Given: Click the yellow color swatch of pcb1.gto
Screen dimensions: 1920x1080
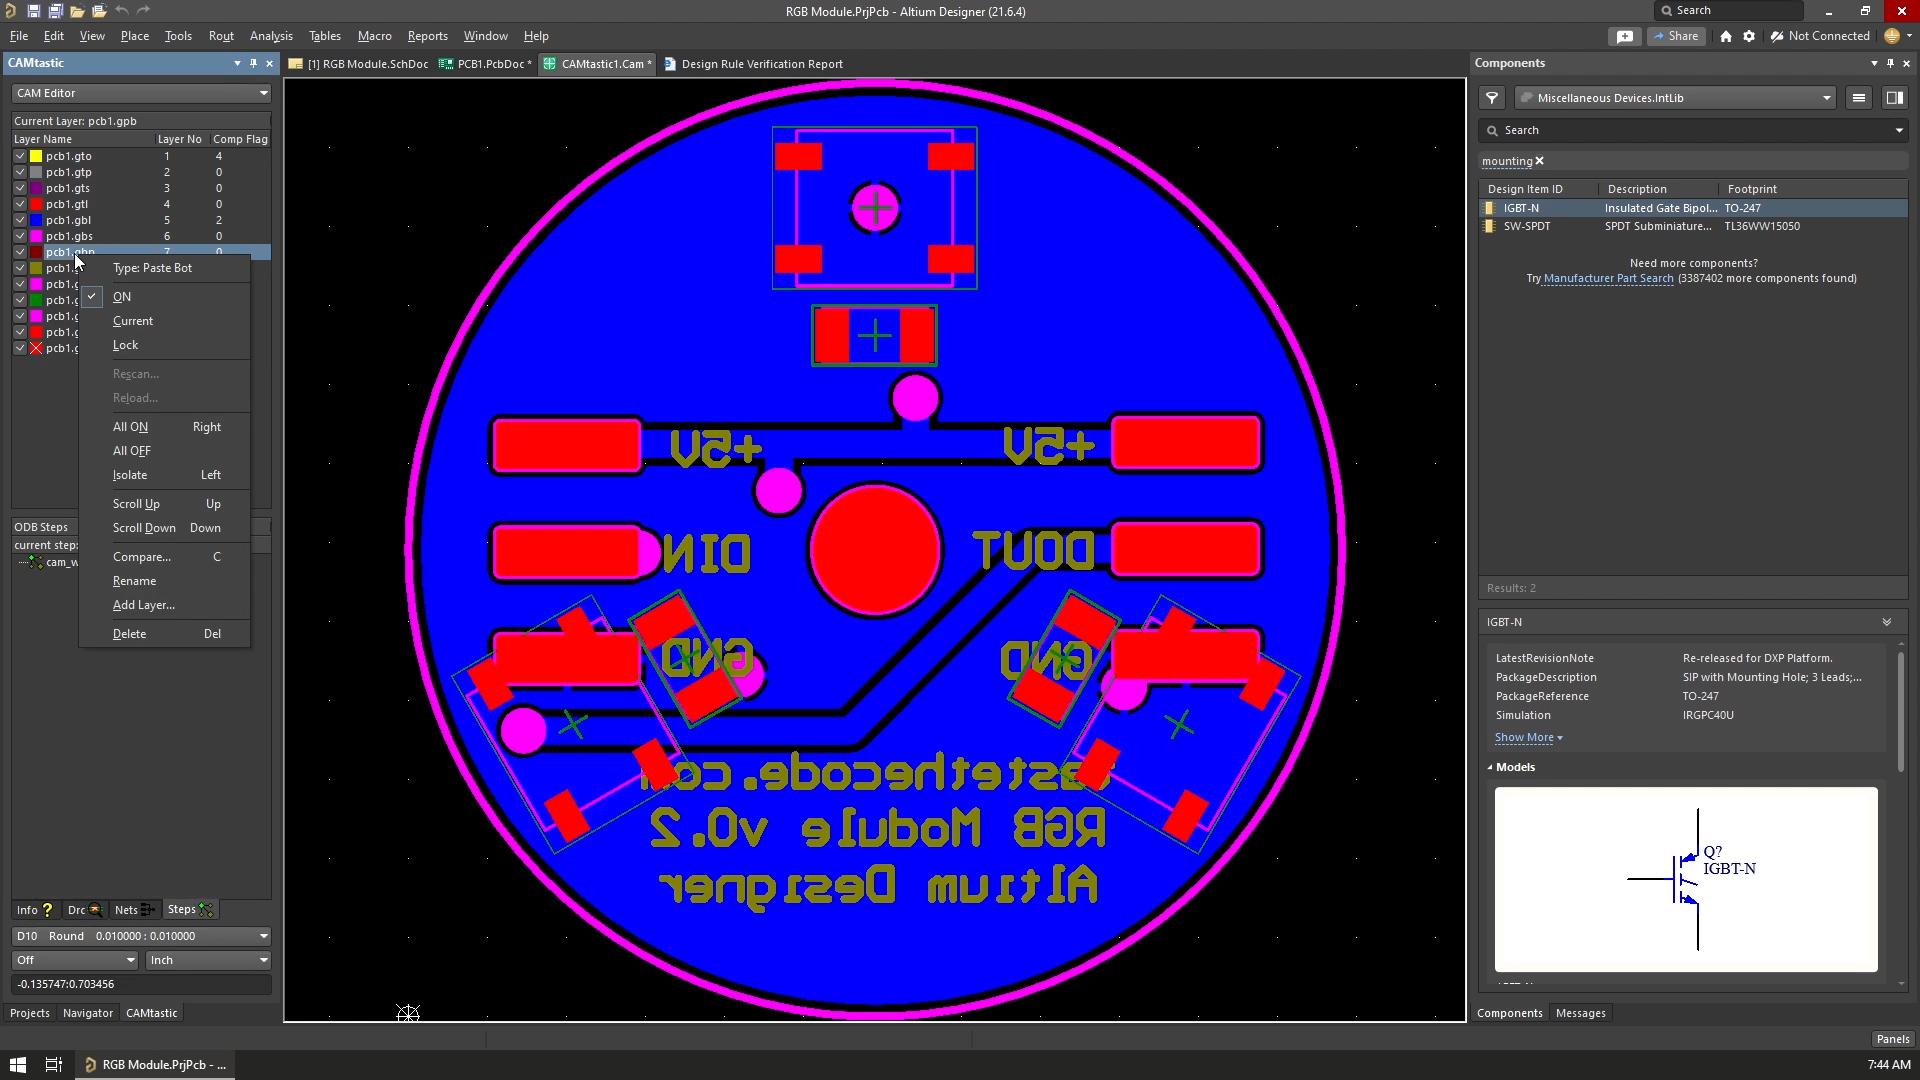Looking at the screenshot, I should click(x=37, y=156).
